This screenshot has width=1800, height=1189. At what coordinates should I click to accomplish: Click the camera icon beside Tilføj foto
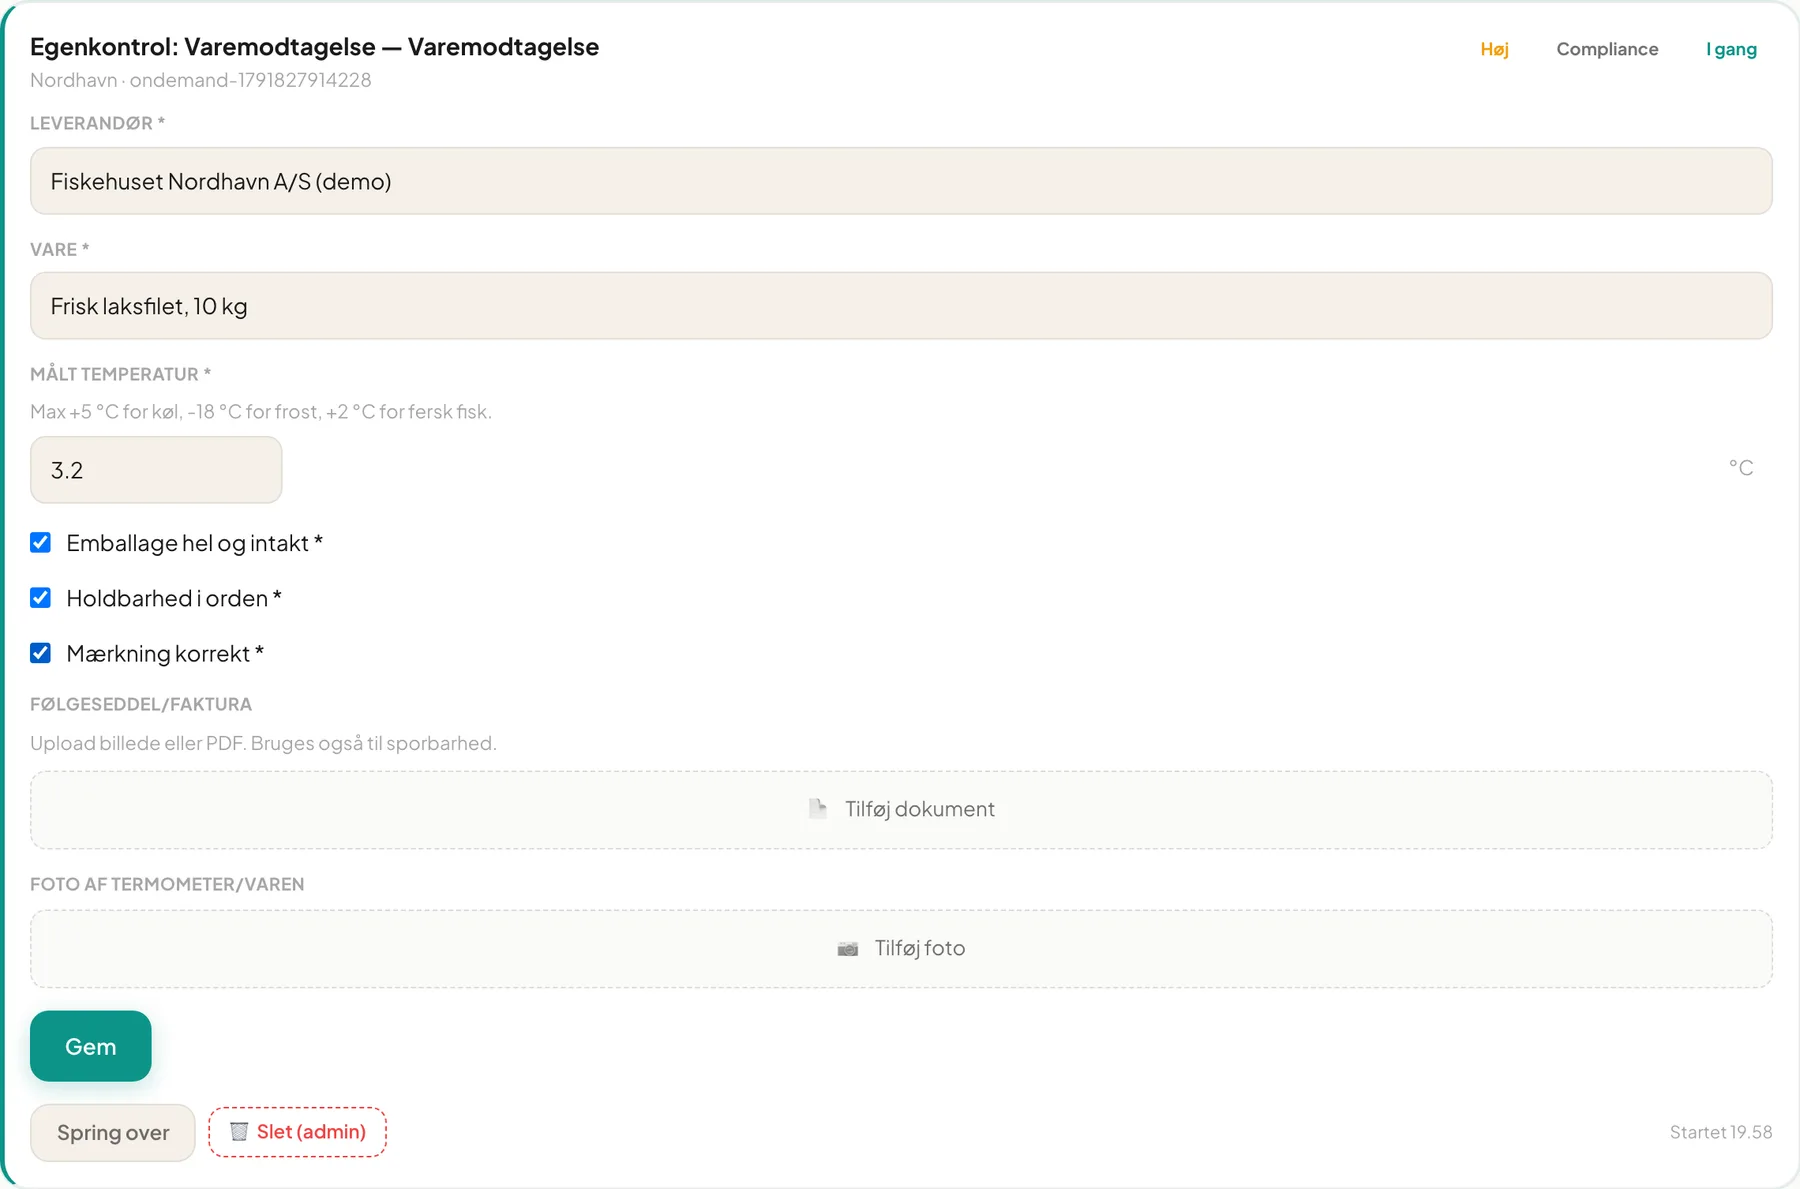848,948
